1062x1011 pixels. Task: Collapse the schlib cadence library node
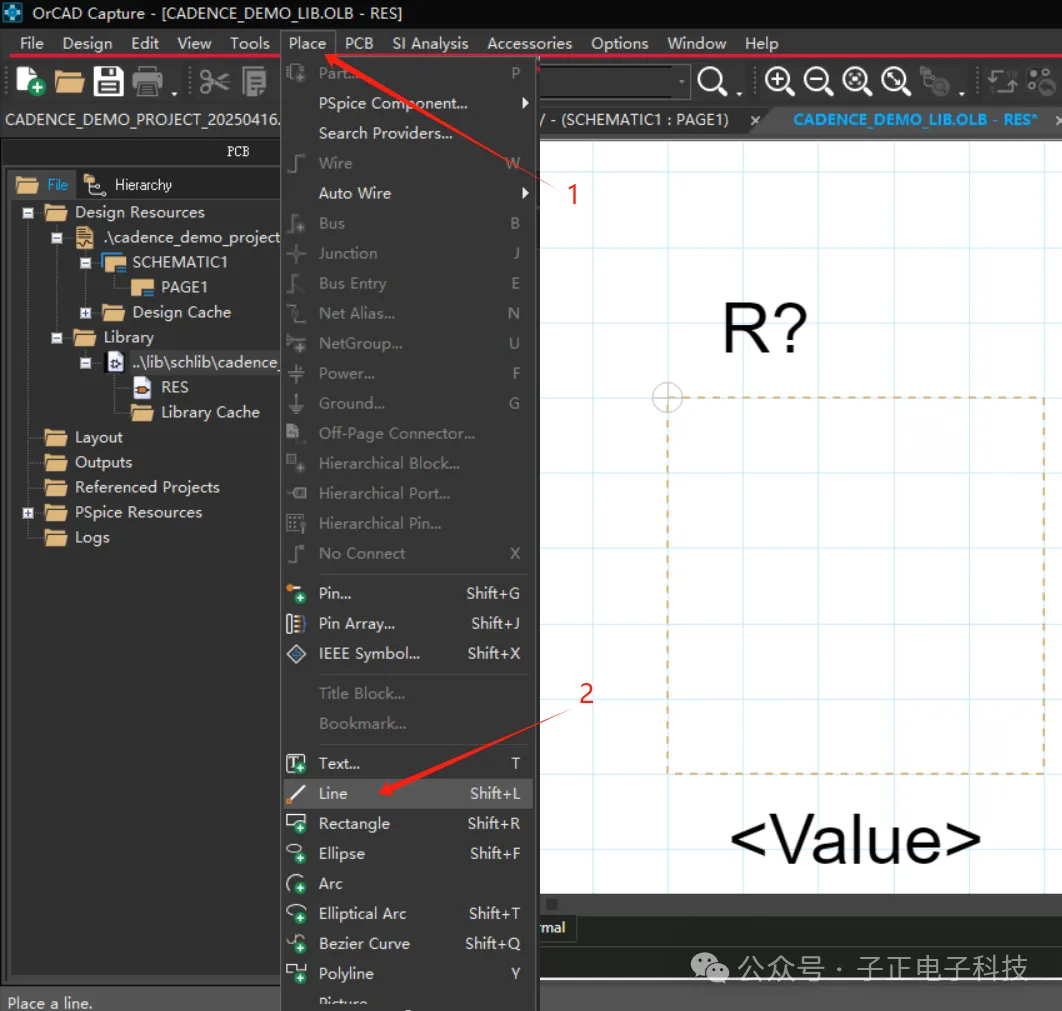[85, 363]
